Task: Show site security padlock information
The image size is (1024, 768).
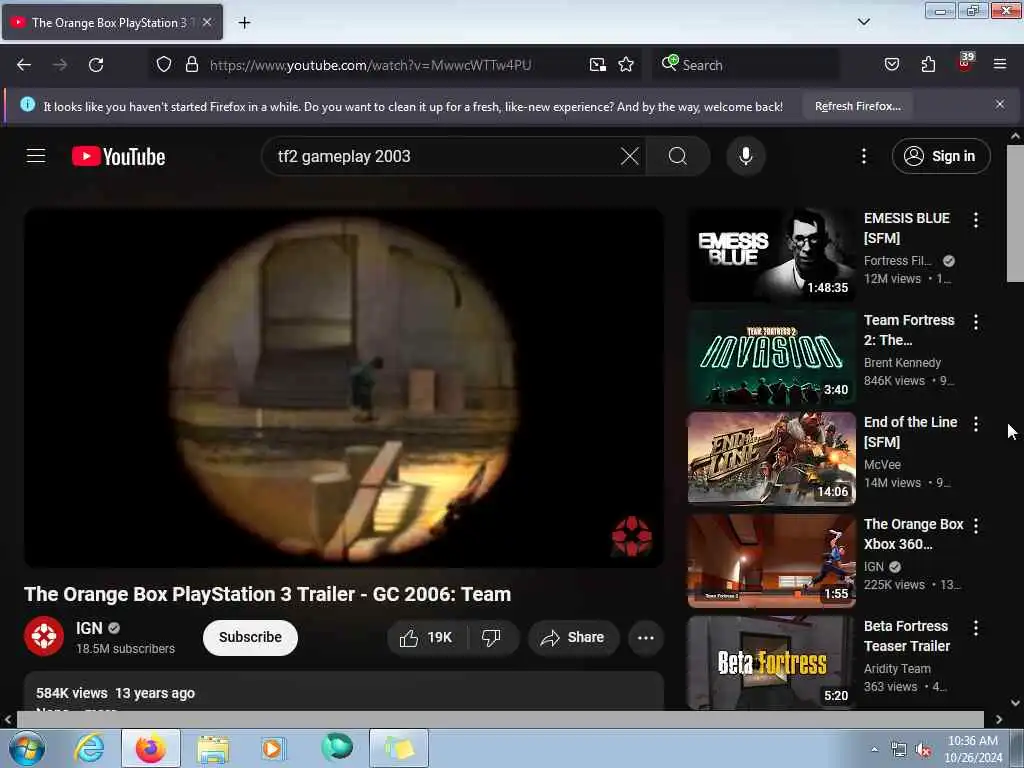Action: [191, 64]
